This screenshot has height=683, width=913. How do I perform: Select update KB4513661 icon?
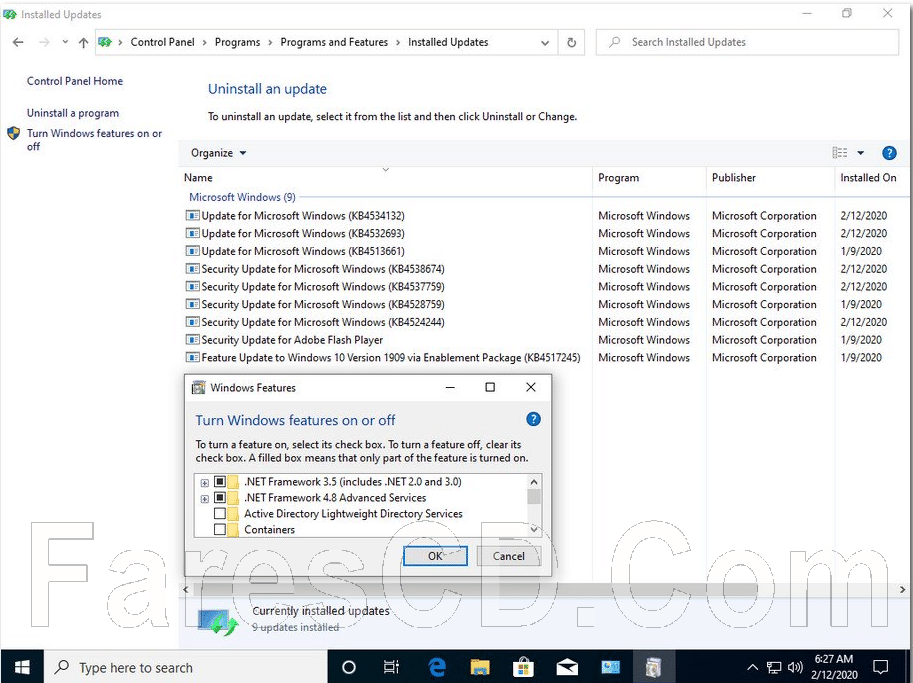192,251
